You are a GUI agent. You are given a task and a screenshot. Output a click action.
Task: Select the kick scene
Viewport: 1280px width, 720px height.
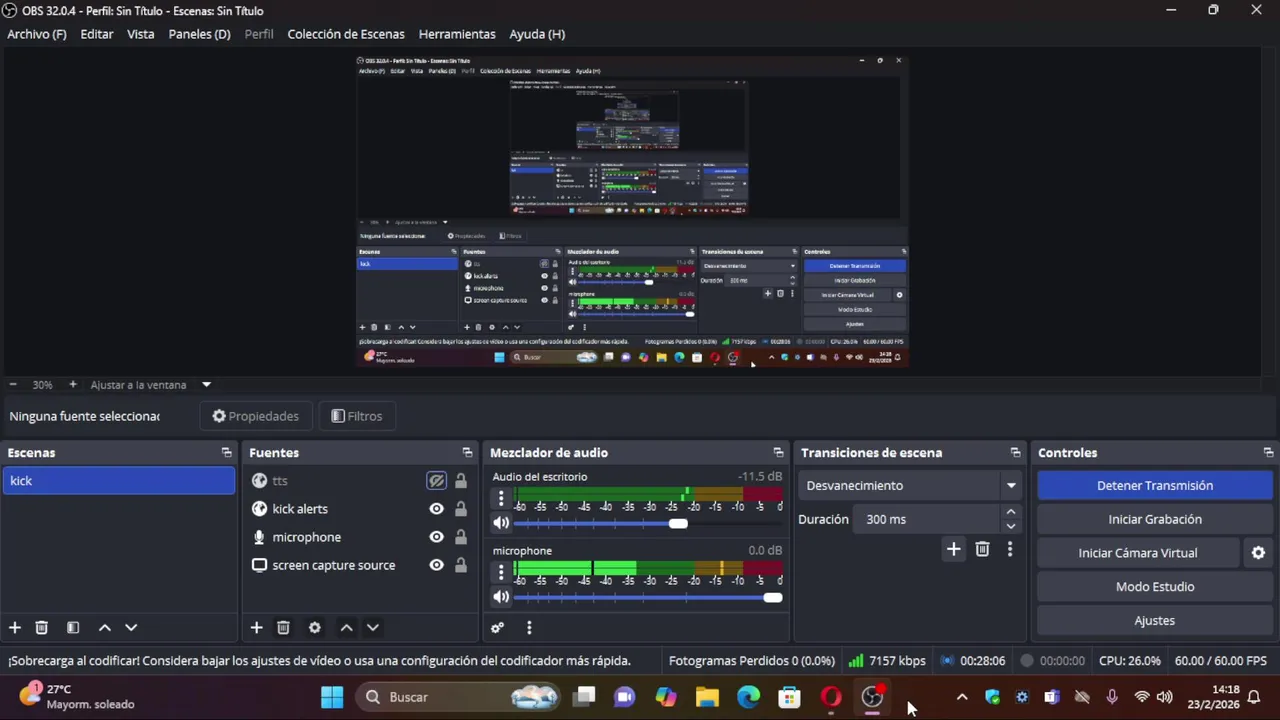(118, 481)
